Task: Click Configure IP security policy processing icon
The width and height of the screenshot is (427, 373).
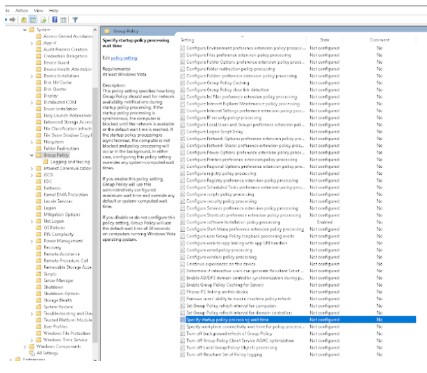Action: pos(182,118)
